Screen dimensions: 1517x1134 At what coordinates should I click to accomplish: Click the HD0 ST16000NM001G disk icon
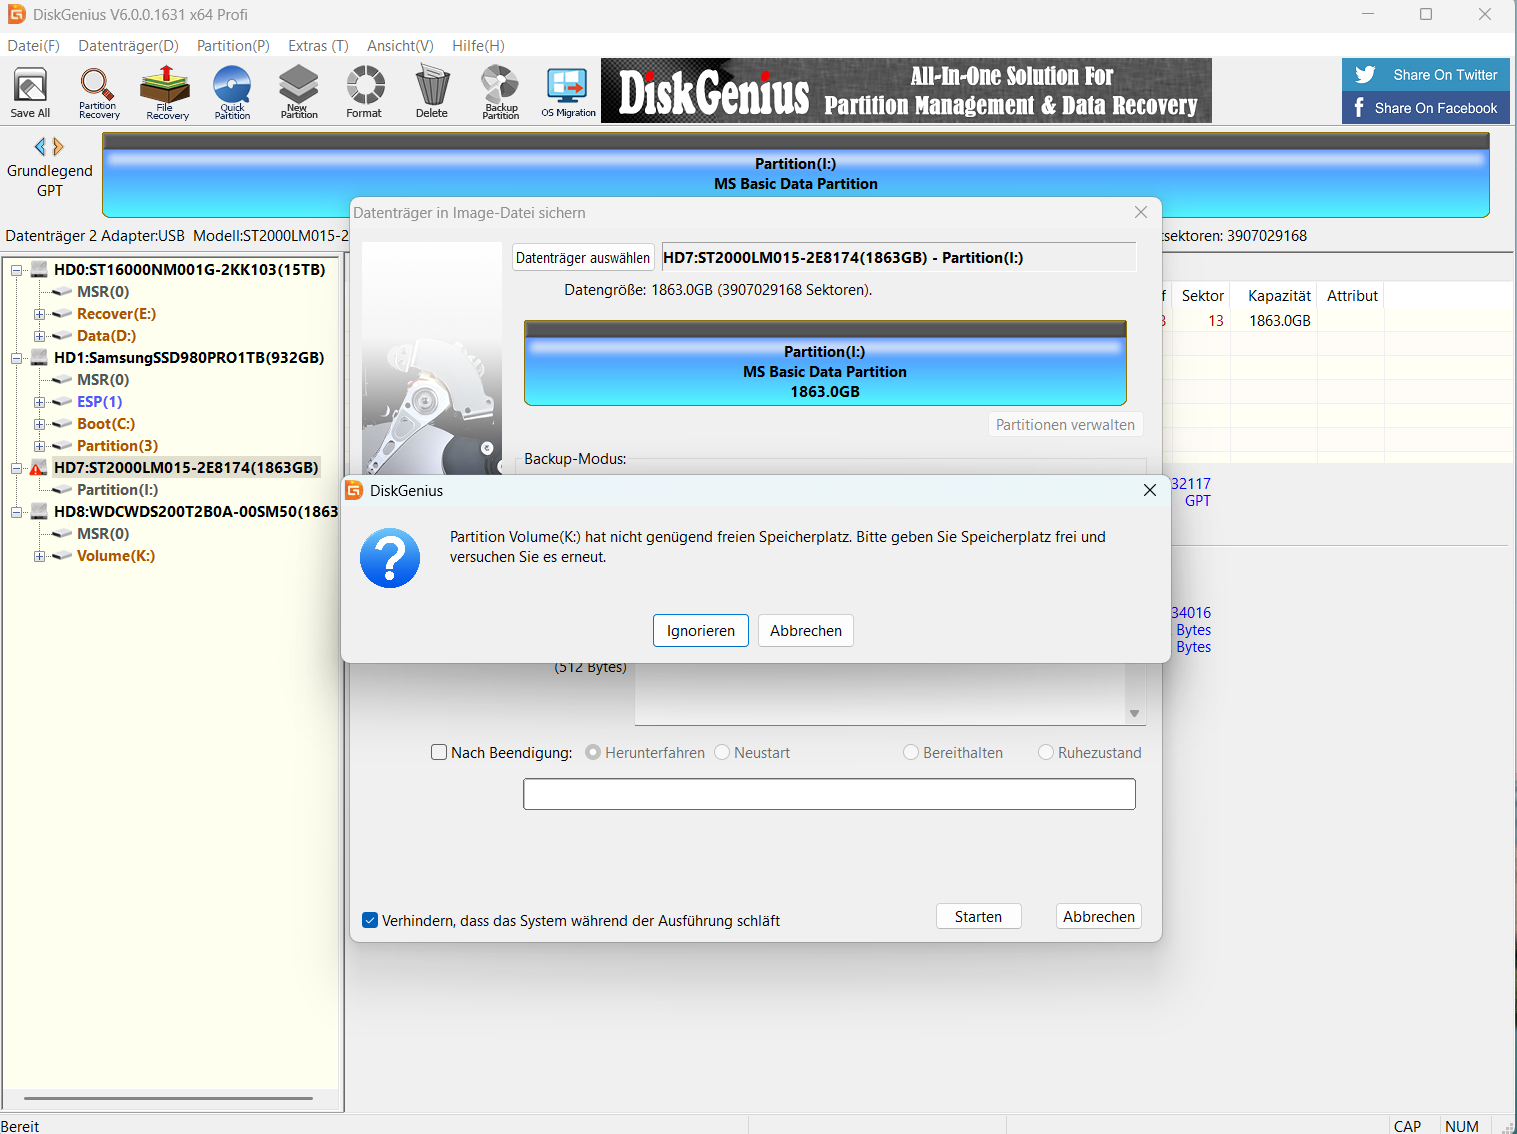(x=39, y=269)
